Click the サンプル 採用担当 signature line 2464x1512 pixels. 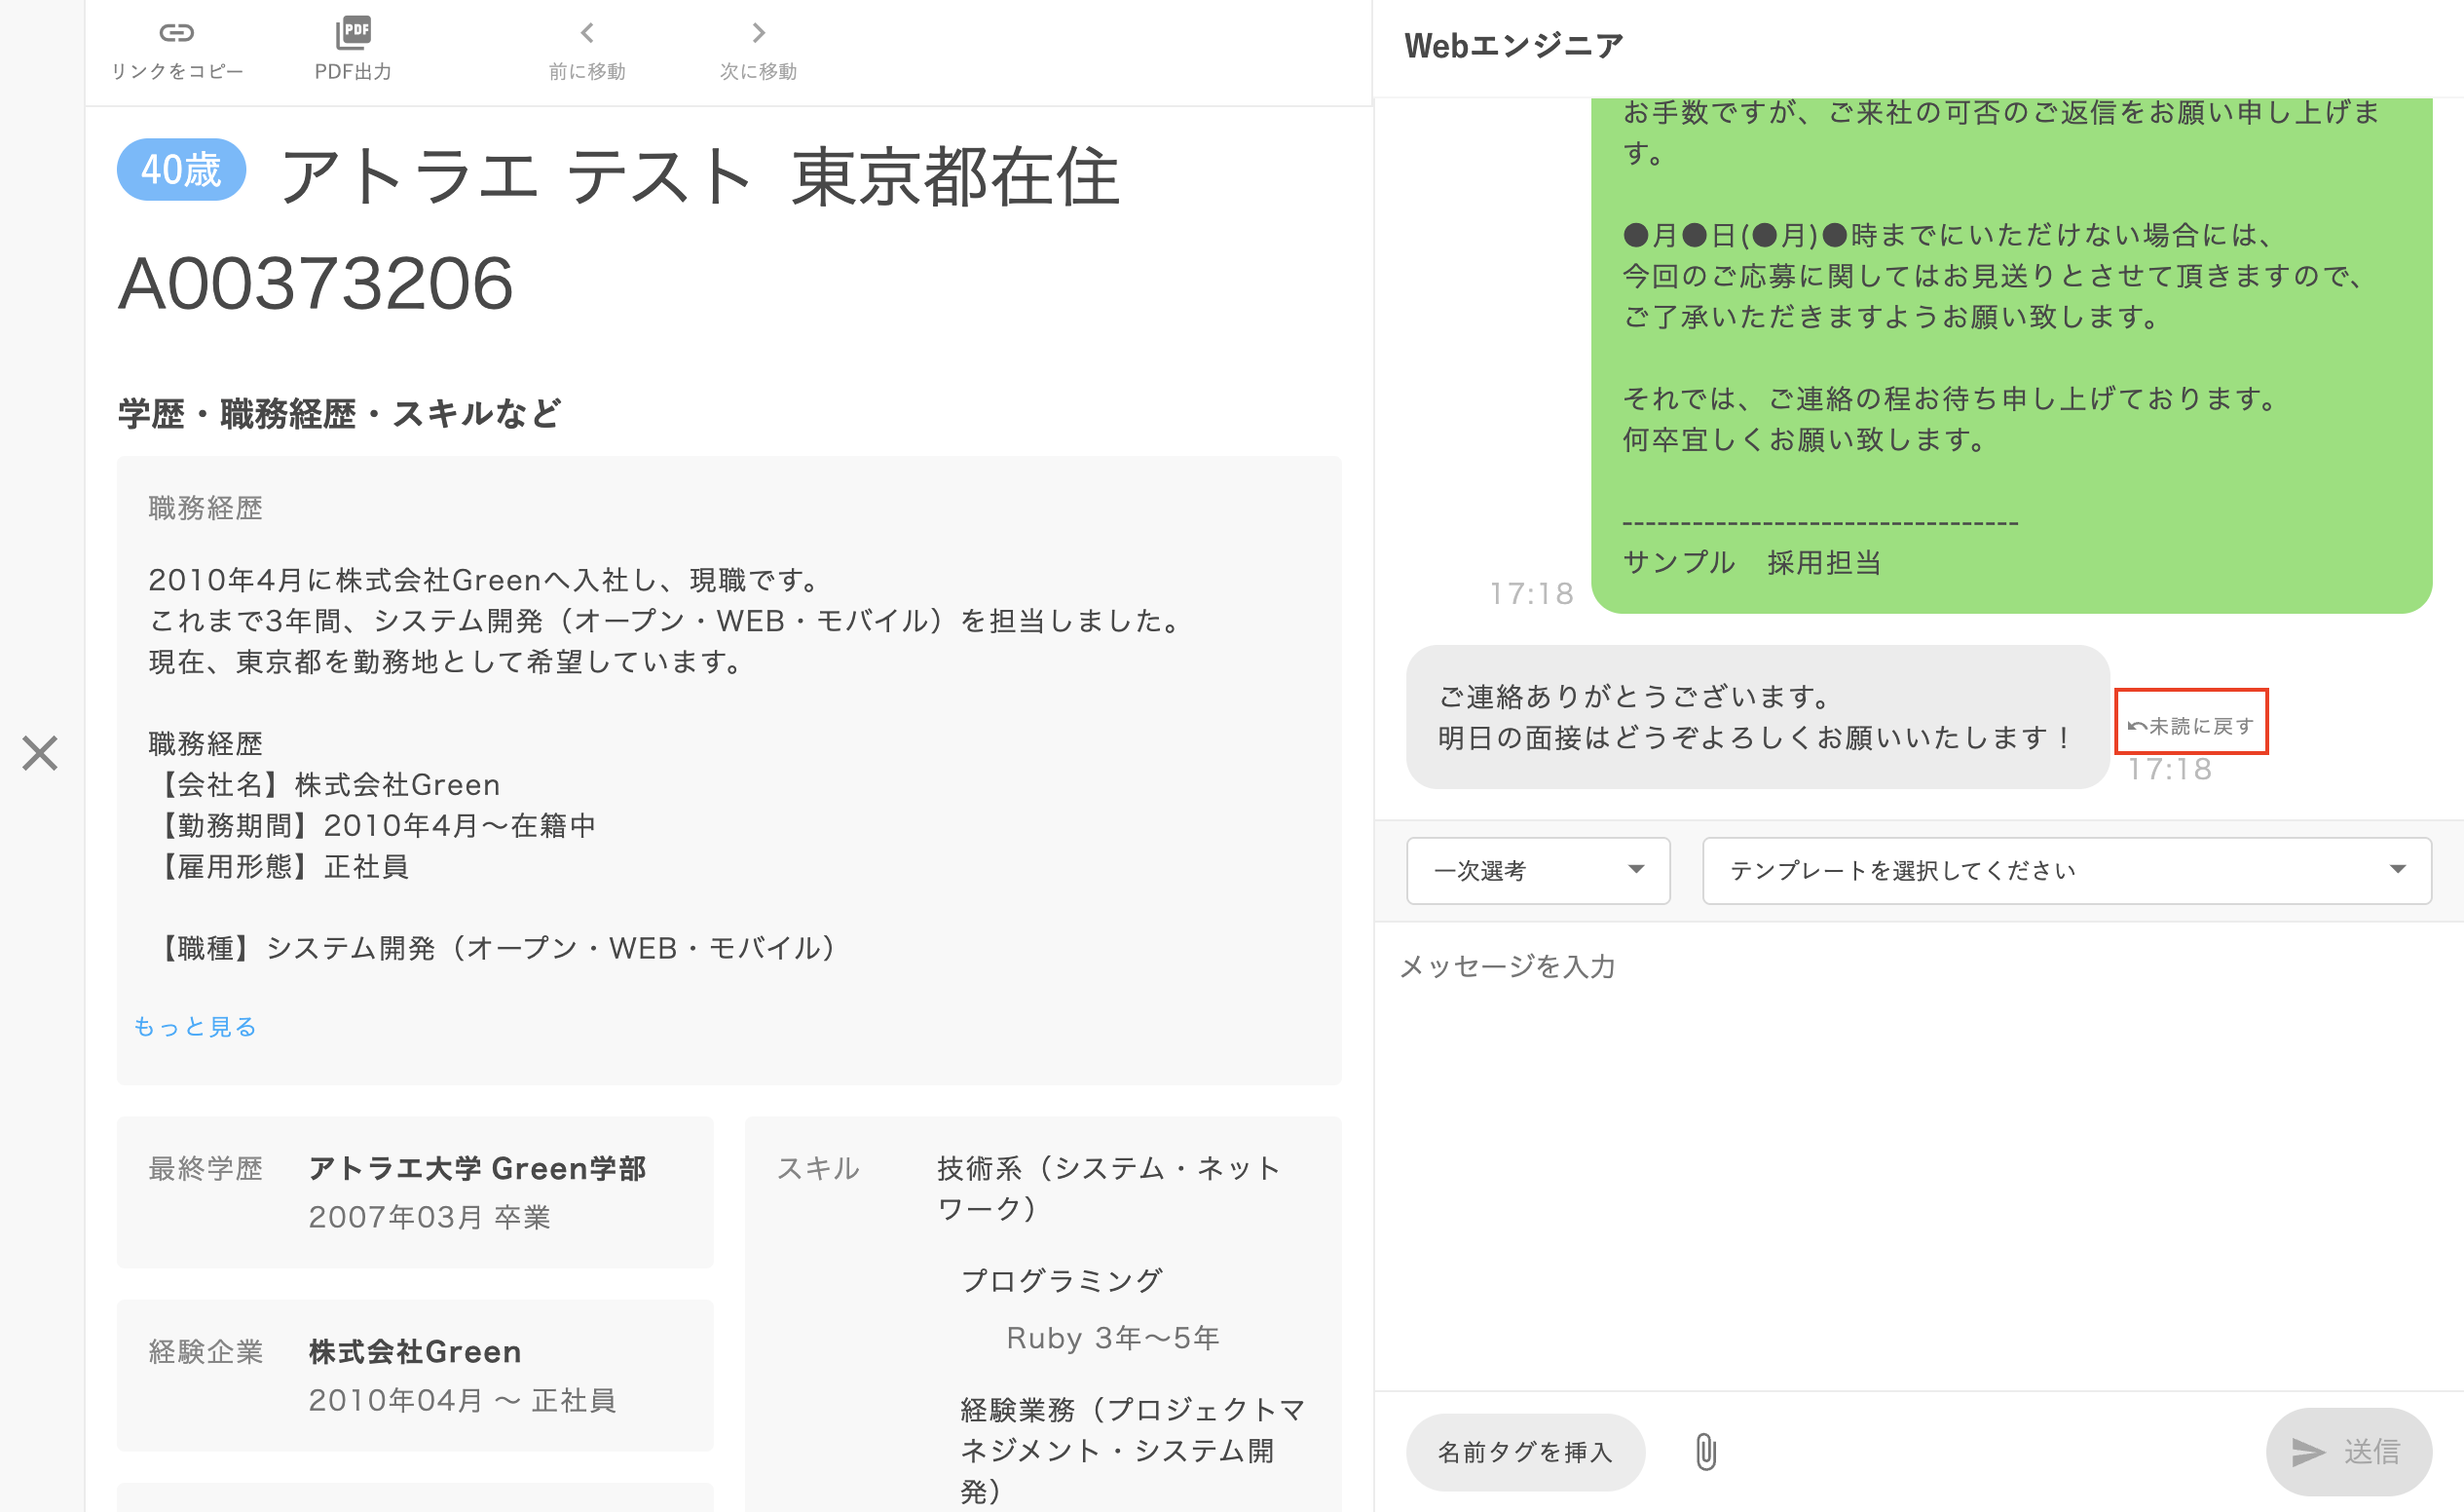(x=1752, y=563)
